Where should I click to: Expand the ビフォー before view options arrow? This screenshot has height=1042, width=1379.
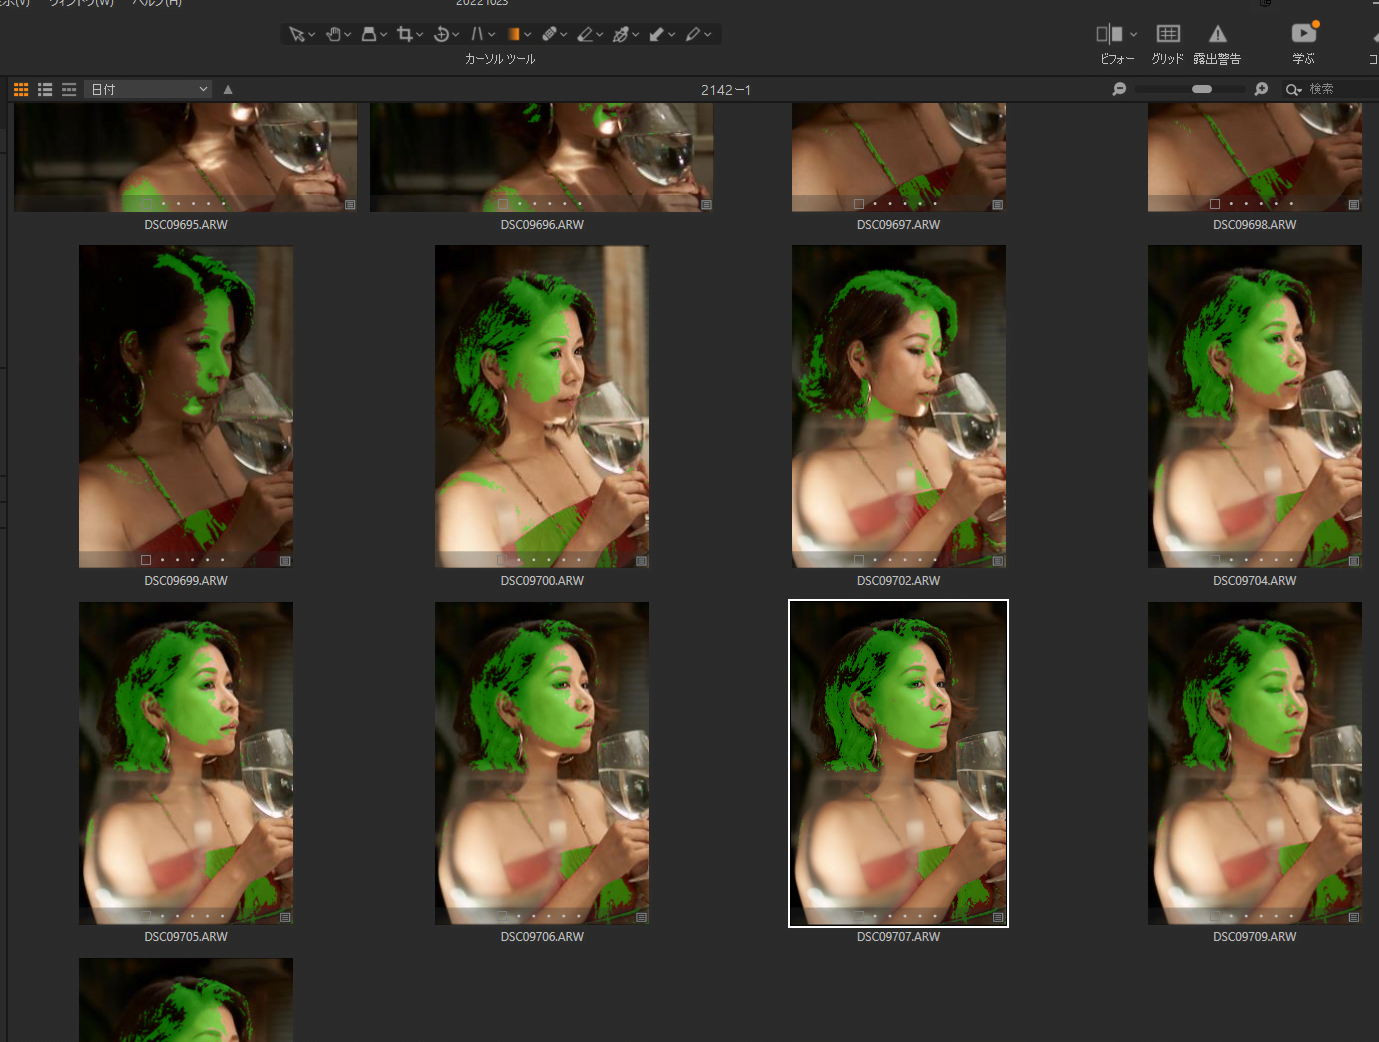[x=1133, y=35]
